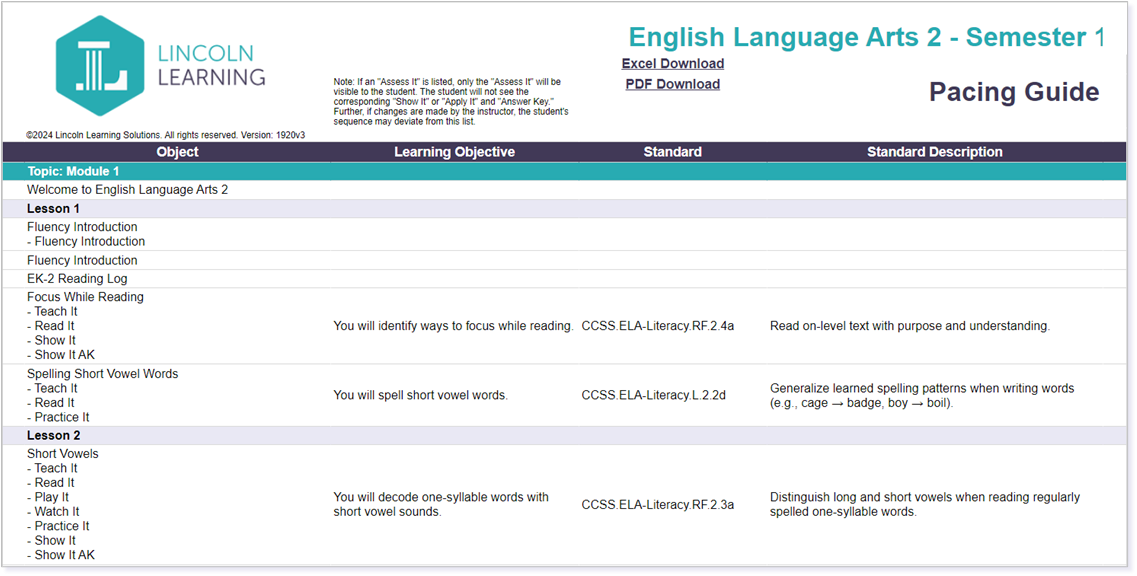The height and width of the screenshot is (576, 1137).
Task: Click the Pacing Guide heading
Action: 1013,92
